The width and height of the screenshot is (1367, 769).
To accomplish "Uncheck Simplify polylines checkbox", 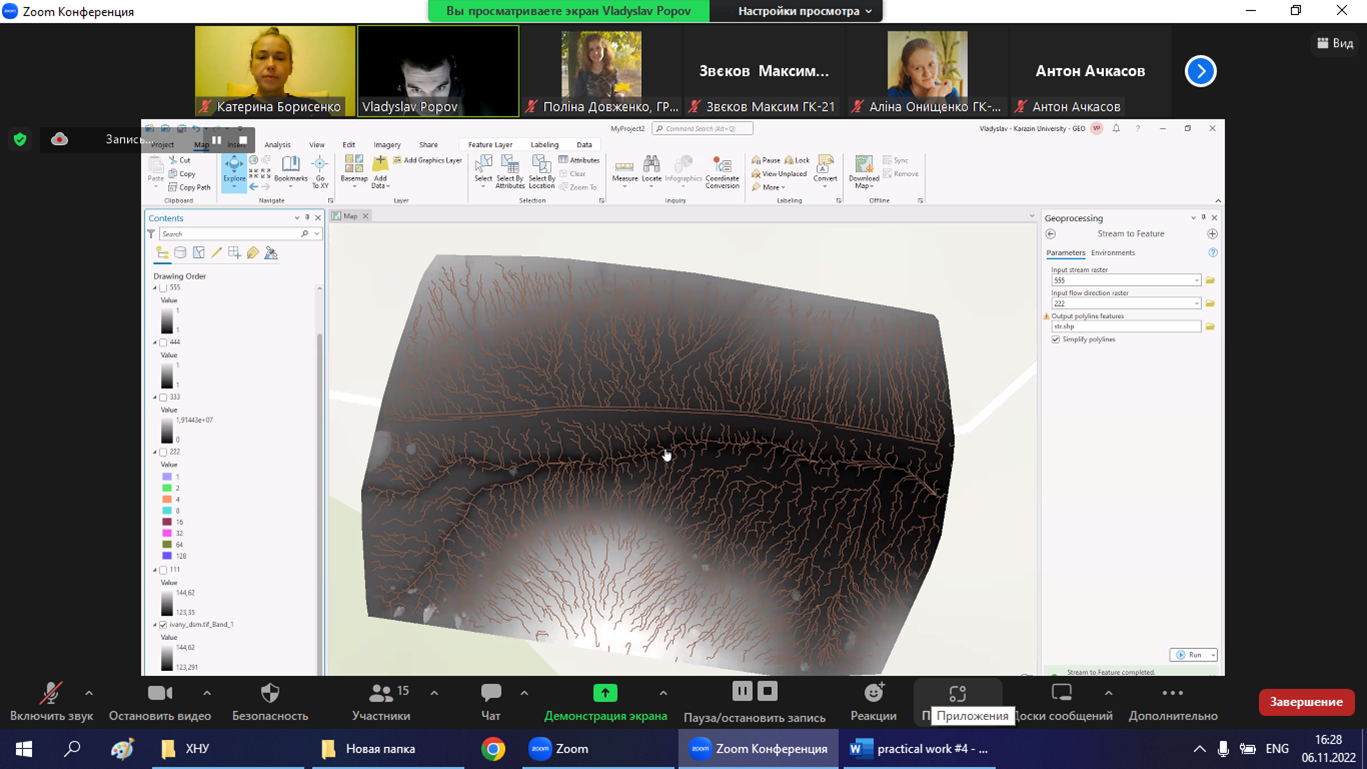I will [1056, 340].
